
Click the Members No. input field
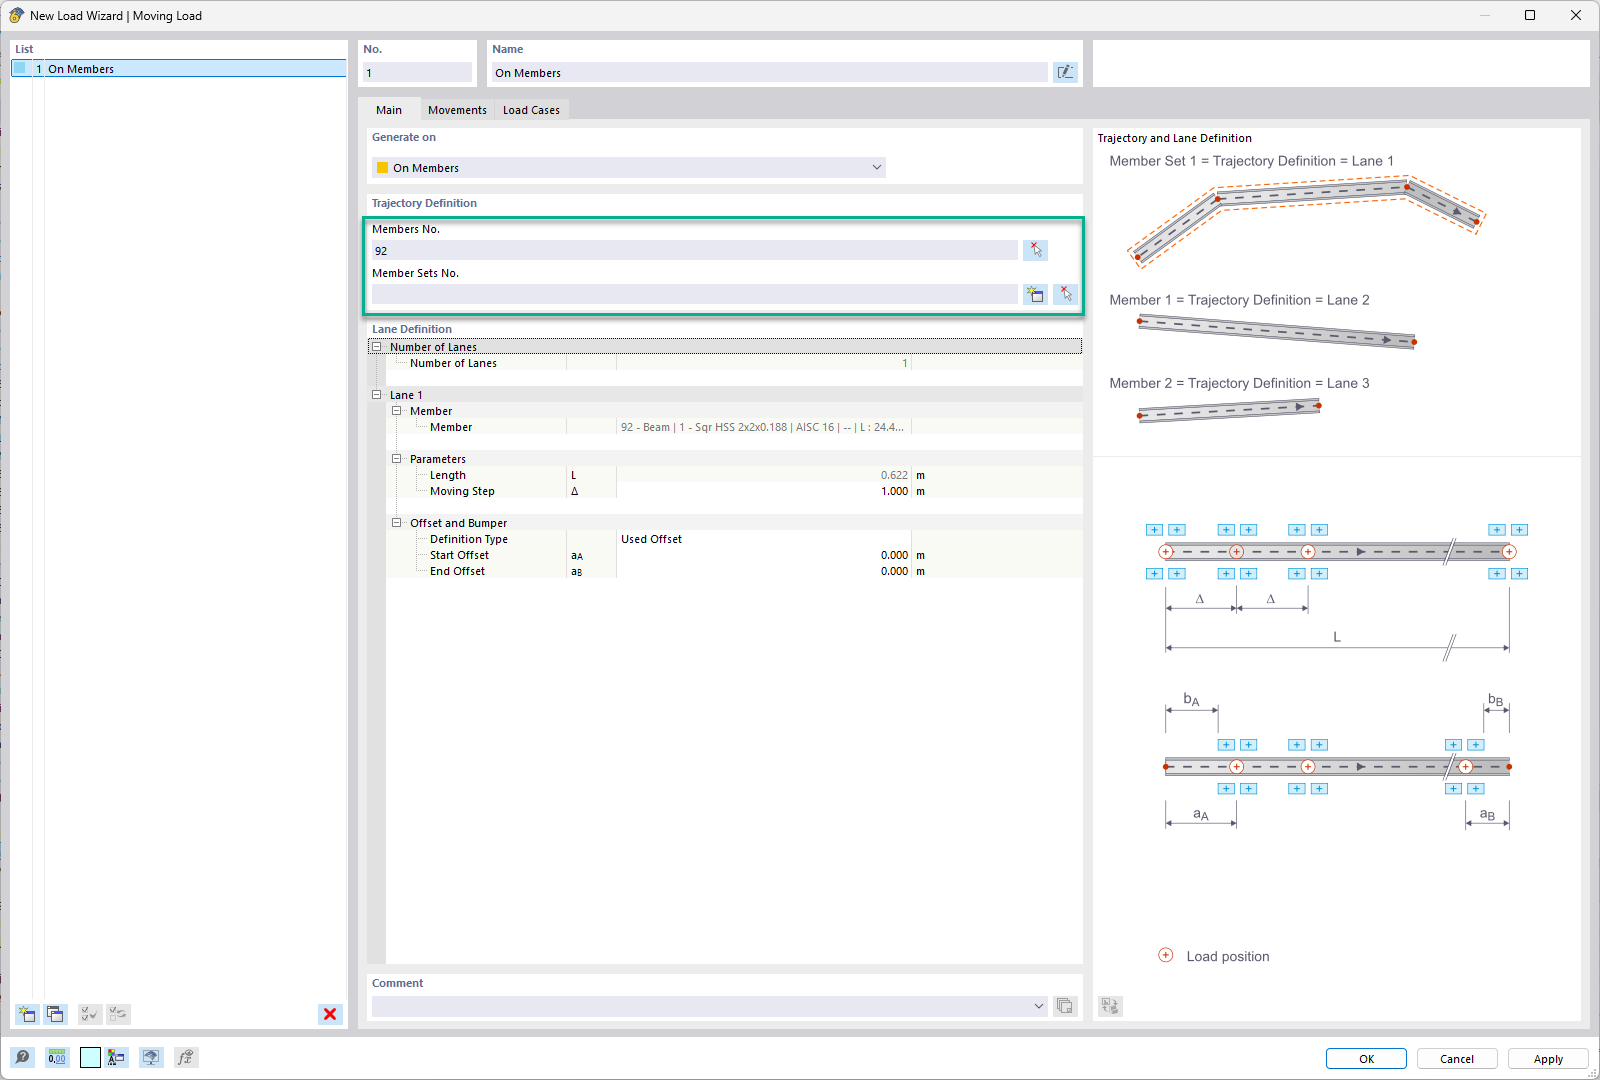[694, 250]
